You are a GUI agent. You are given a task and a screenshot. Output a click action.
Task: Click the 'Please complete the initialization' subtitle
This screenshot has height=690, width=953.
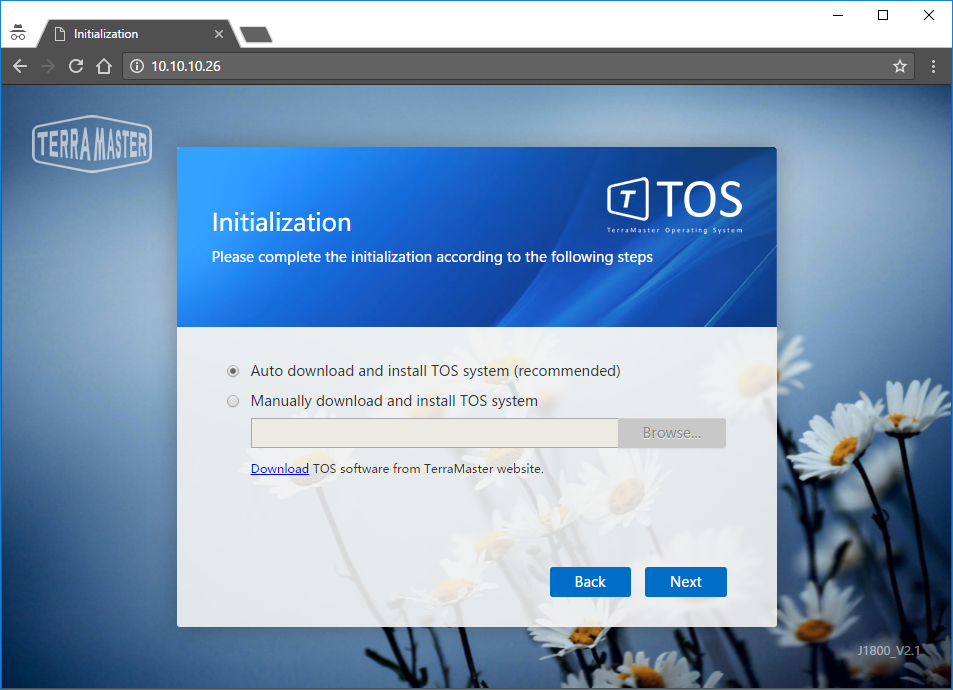tap(432, 257)
